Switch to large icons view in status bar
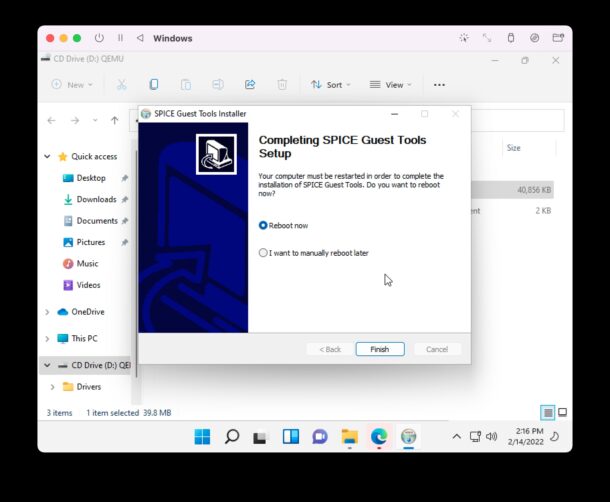Screen dimensions: 610x502 click(563, 412)
